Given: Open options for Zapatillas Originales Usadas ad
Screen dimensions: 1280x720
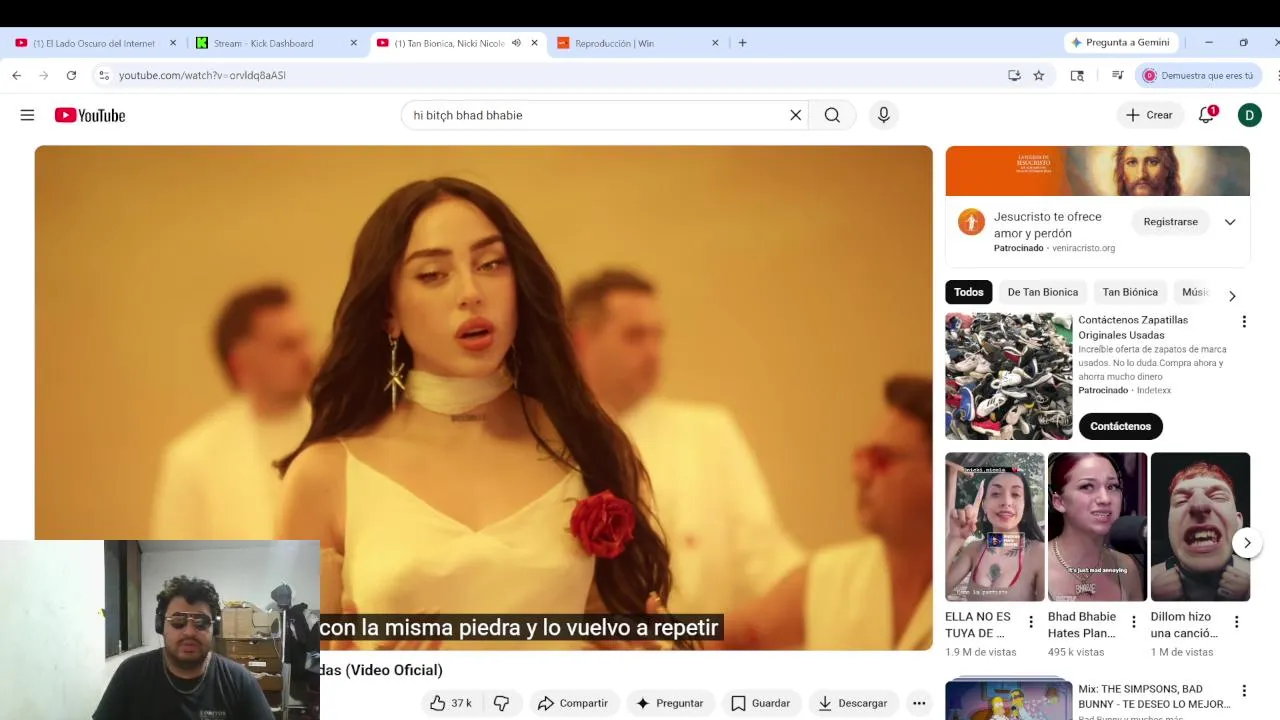Looking at the screenshot, I should [1244, 322].
